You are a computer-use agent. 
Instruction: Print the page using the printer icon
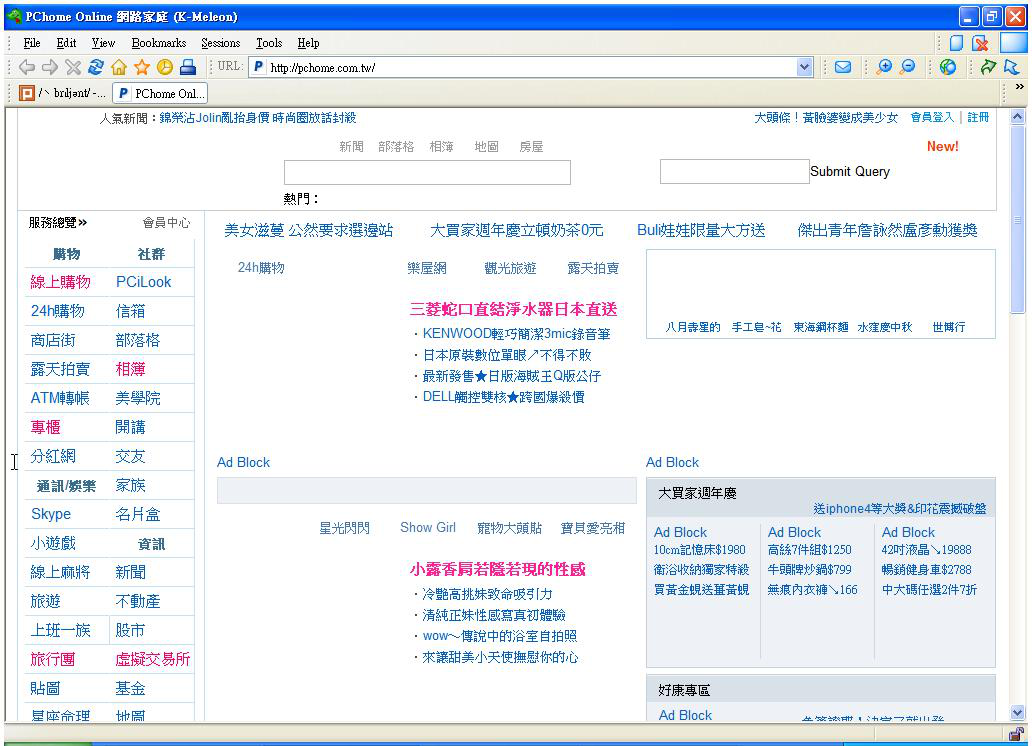click(188, 68)
